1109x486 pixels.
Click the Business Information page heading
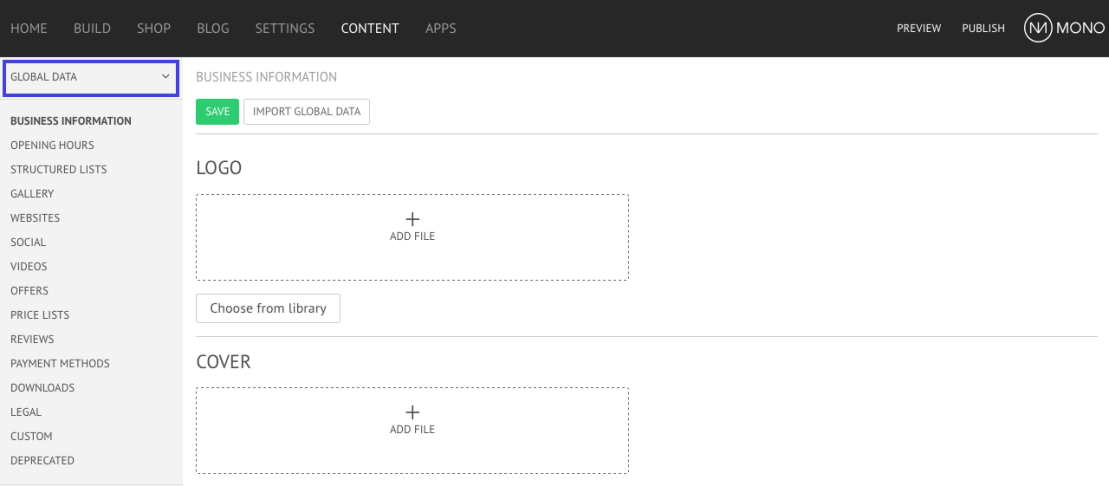pos(267,77)
